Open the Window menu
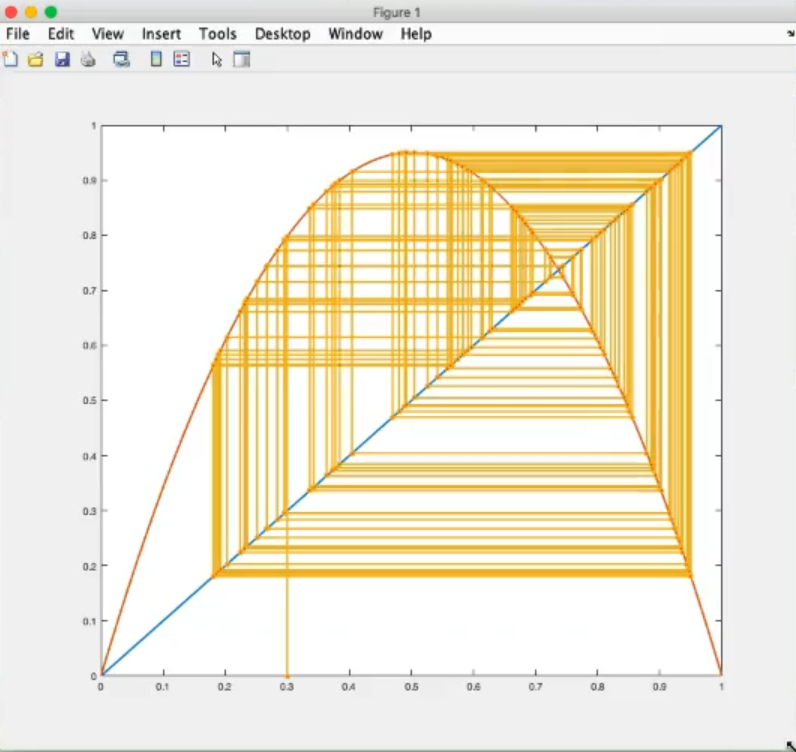This screenshot has height=752, width=796. point(355,34)
